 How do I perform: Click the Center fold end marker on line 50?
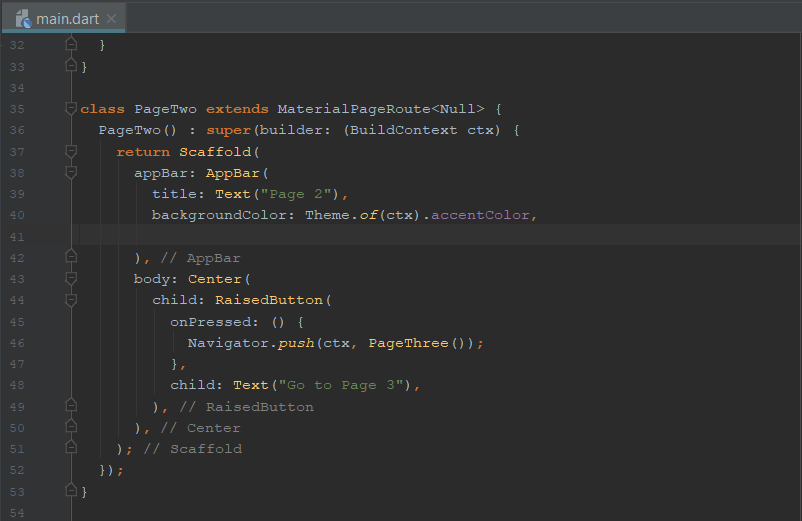point(71,426)
